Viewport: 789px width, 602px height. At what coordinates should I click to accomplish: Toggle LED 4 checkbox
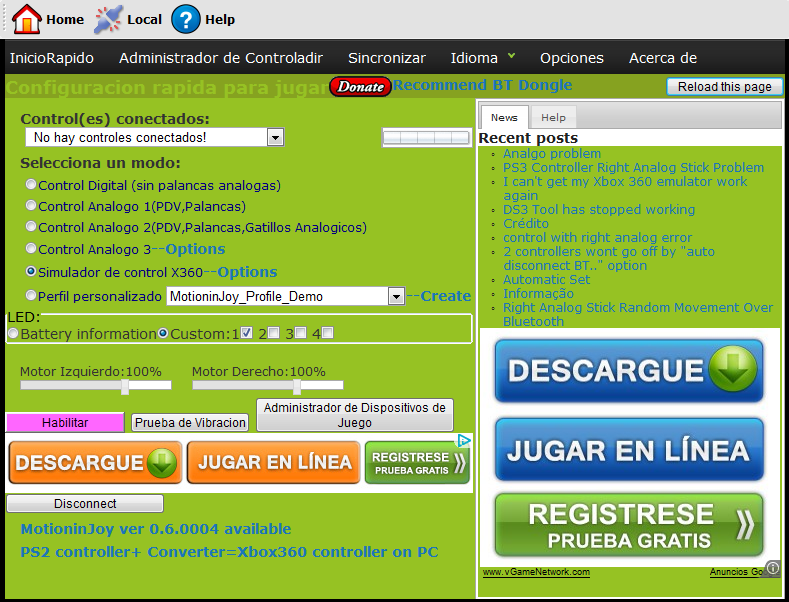[328, 333]
